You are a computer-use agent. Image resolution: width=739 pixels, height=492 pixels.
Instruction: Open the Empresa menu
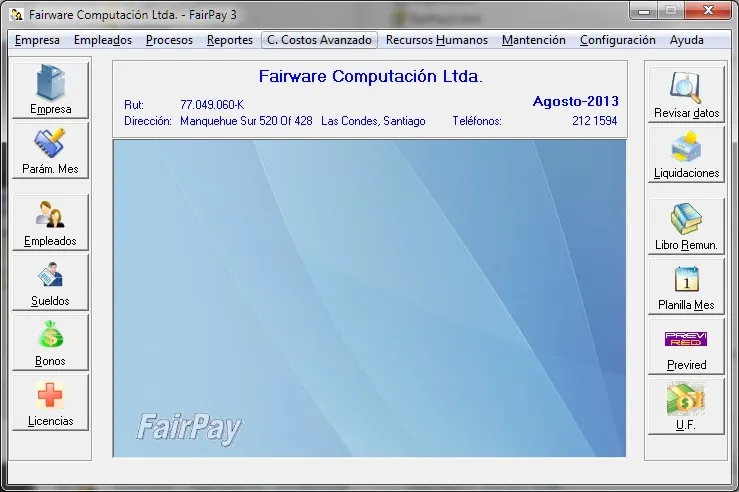point(37,40)
